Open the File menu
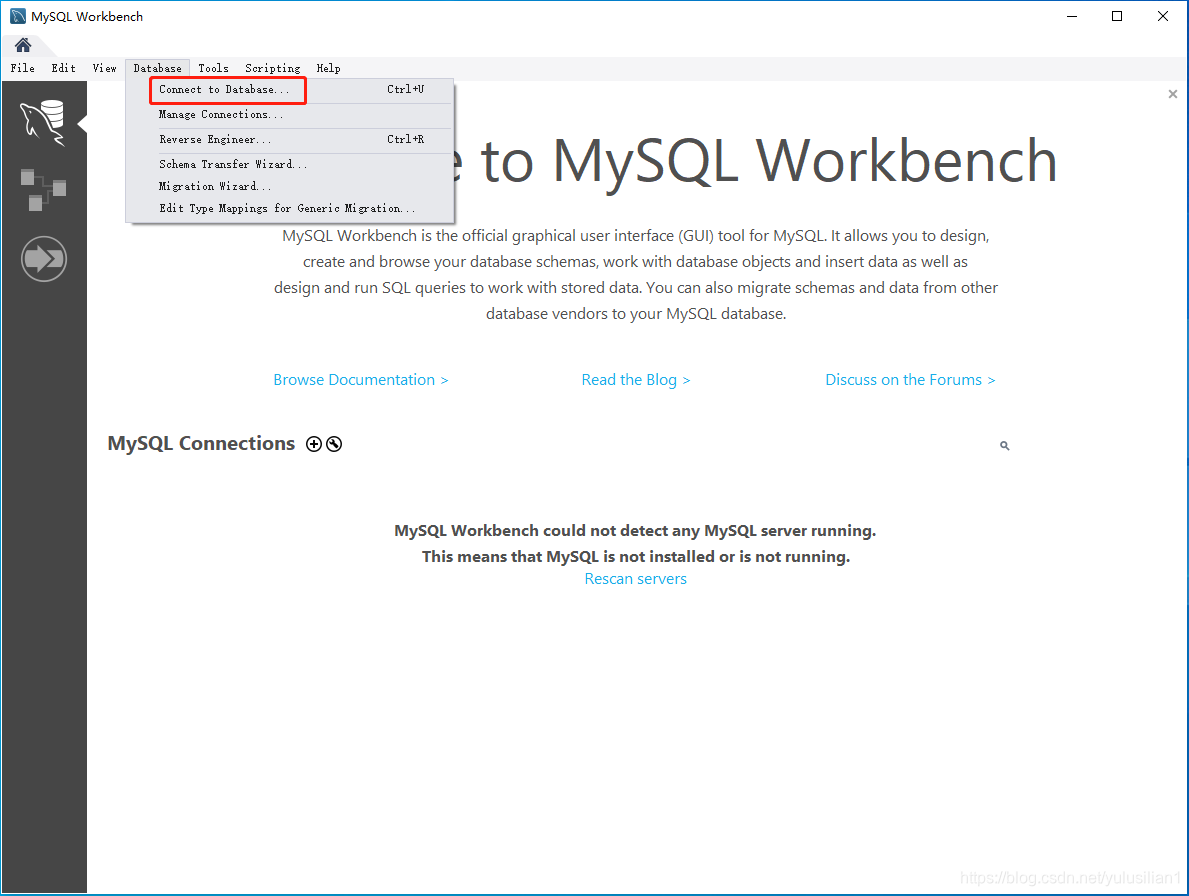The image size is (1189, 896). coord(23,68)
